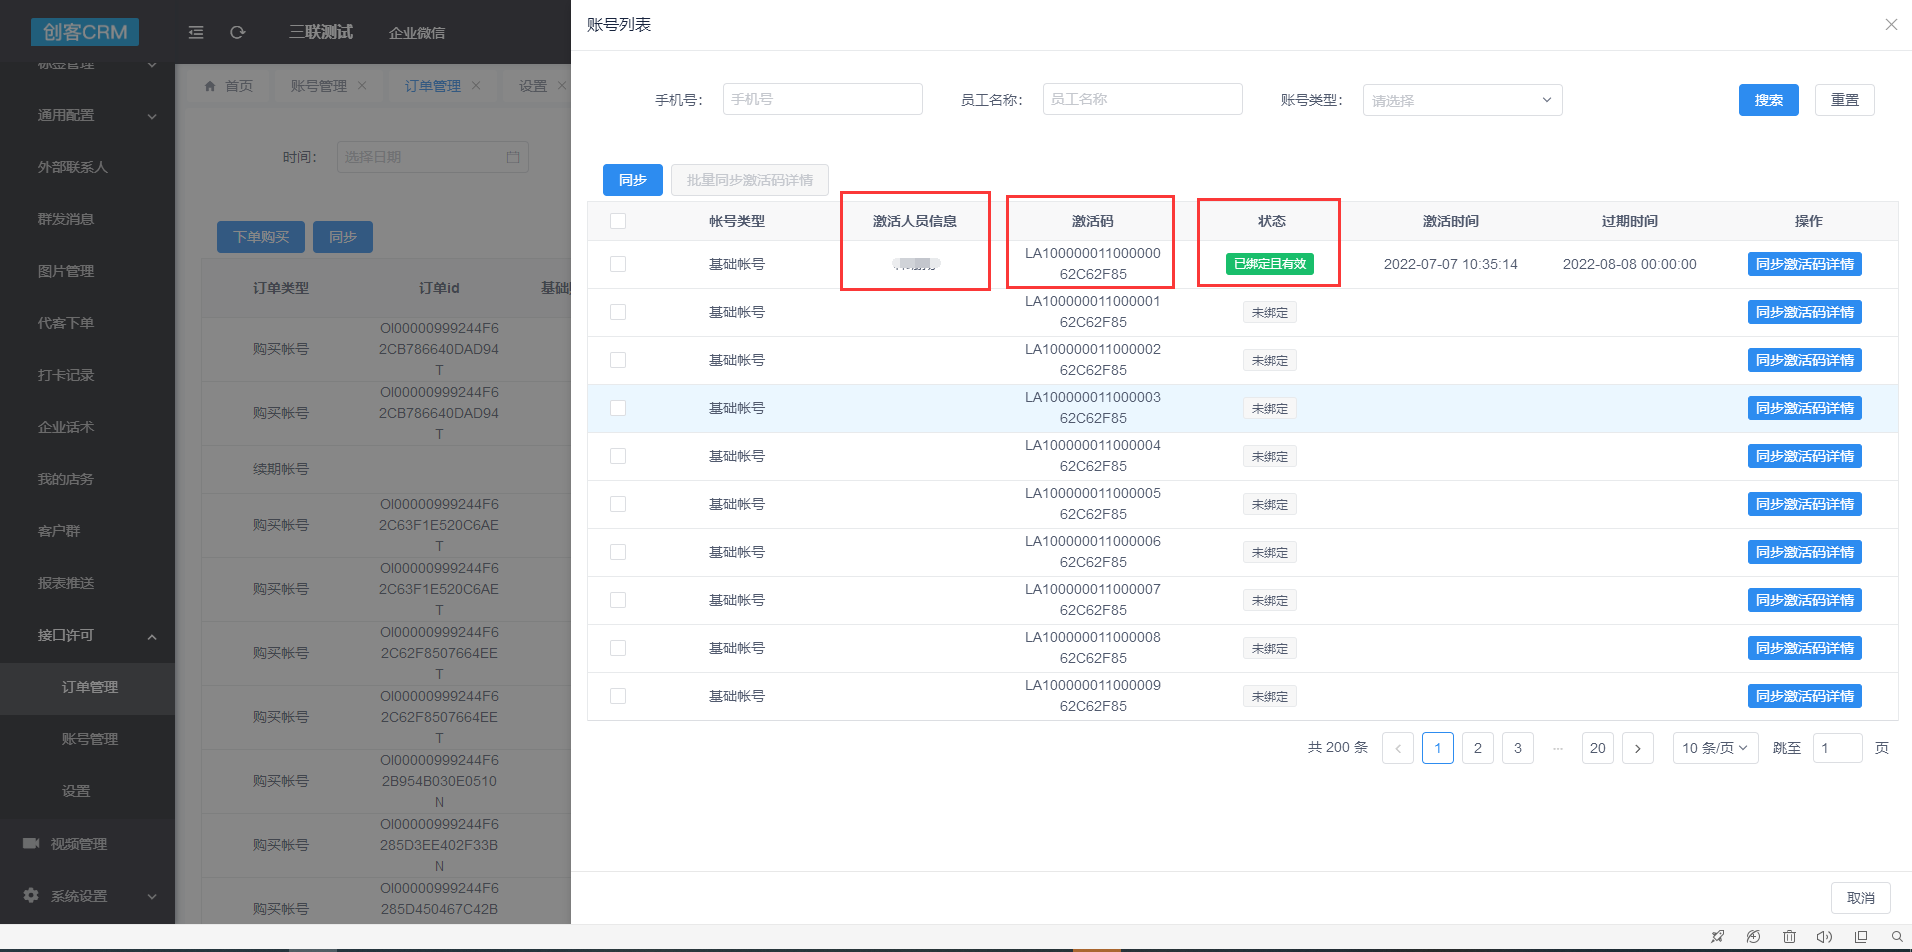Check the row for code LA100000011000004
Viewport: 1912px width, 952px height.
click(618, 456)
